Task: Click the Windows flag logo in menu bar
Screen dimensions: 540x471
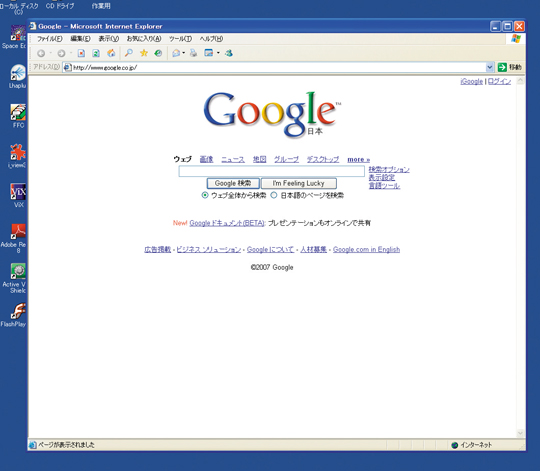Action: (x=516, y=39)
